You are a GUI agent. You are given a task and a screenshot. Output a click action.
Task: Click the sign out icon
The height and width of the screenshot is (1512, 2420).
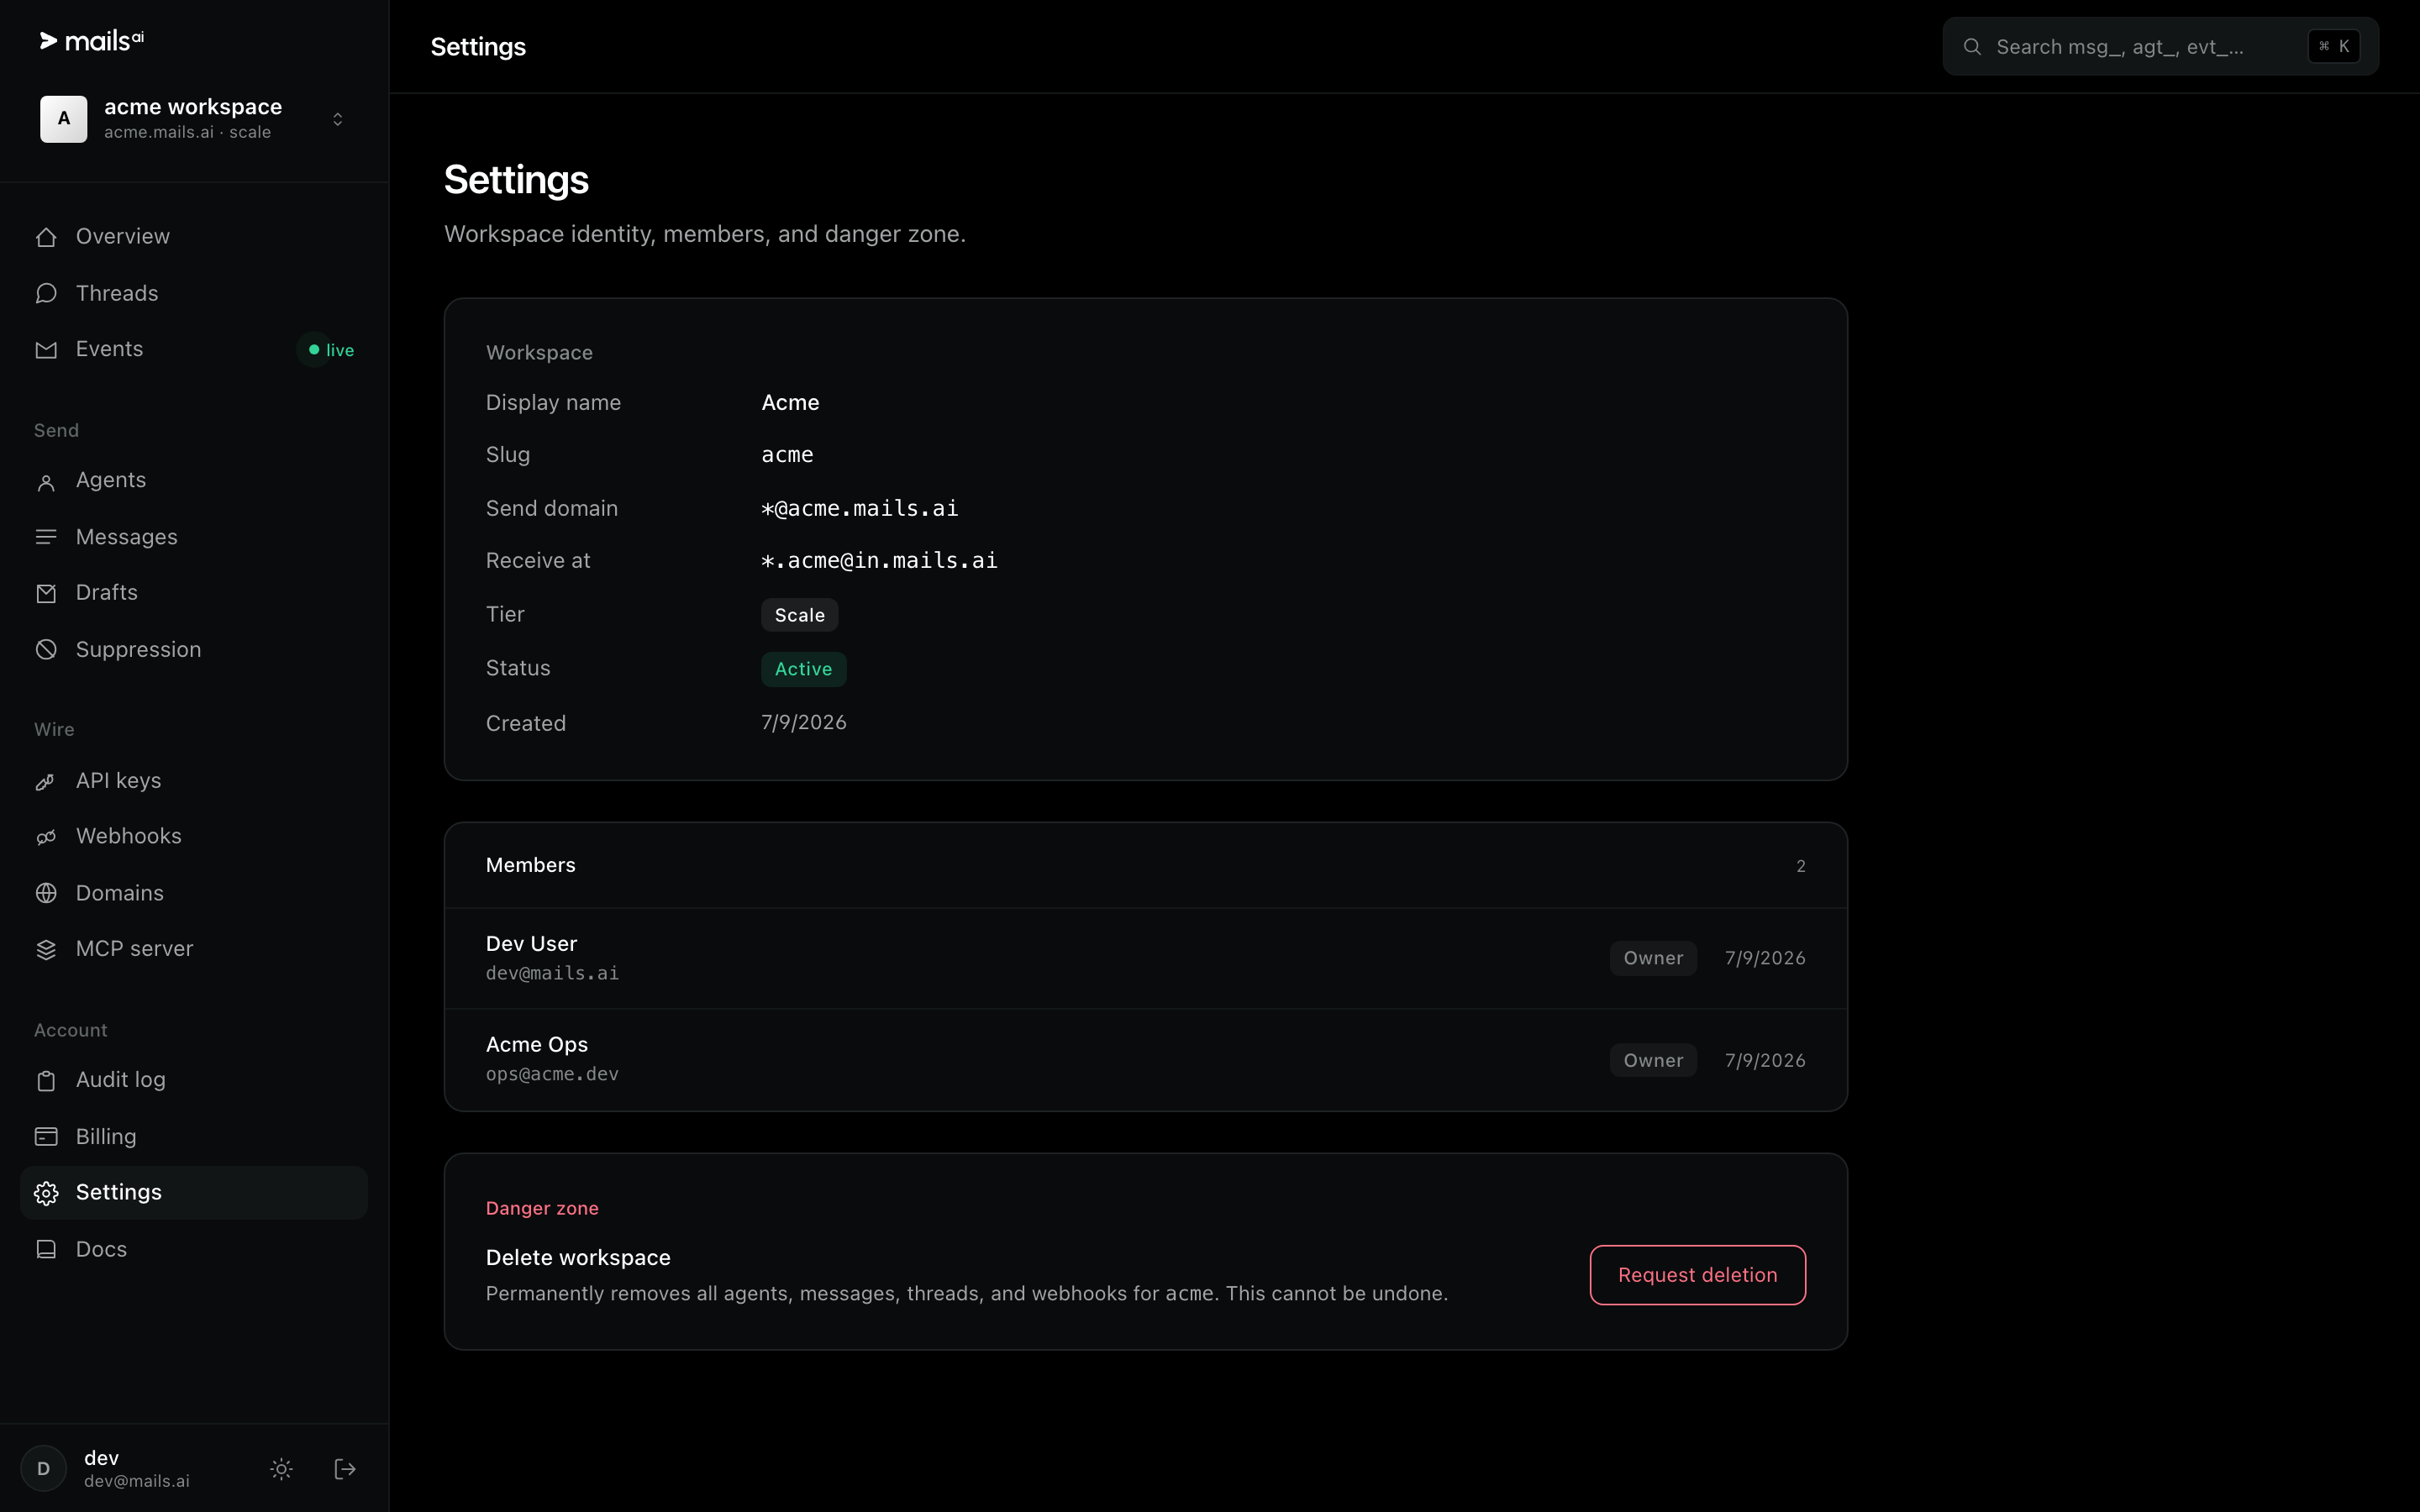coord(345,1469)
